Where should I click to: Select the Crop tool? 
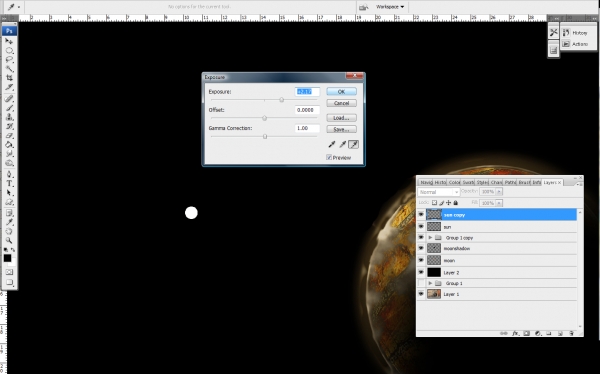click(x=9, y=78)
